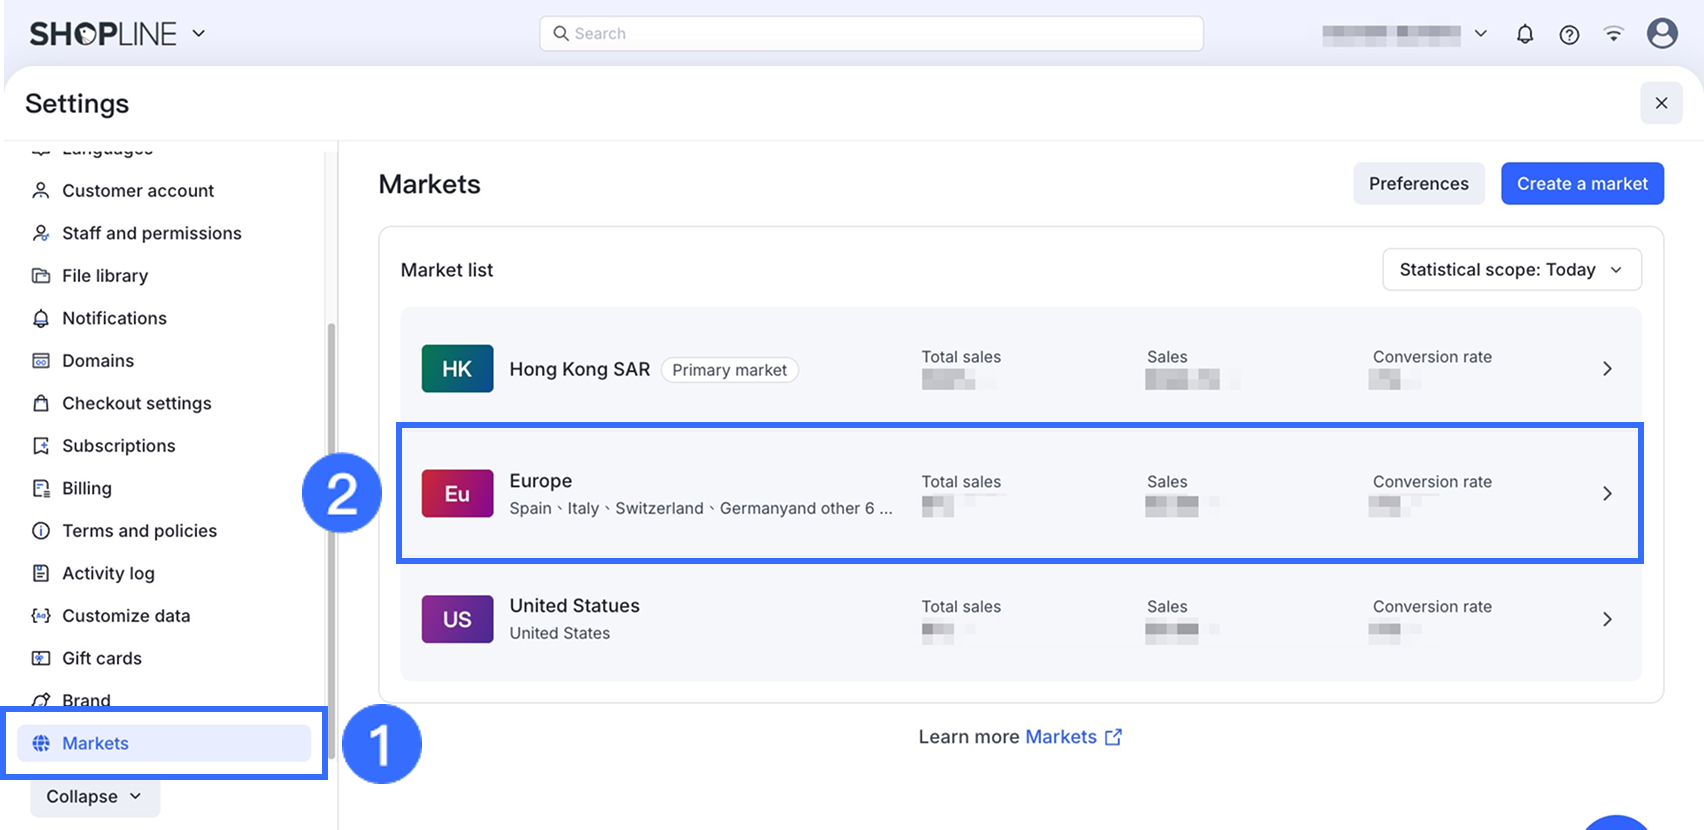
Task: Click the Create a market button
Action: click(1581, 184)
